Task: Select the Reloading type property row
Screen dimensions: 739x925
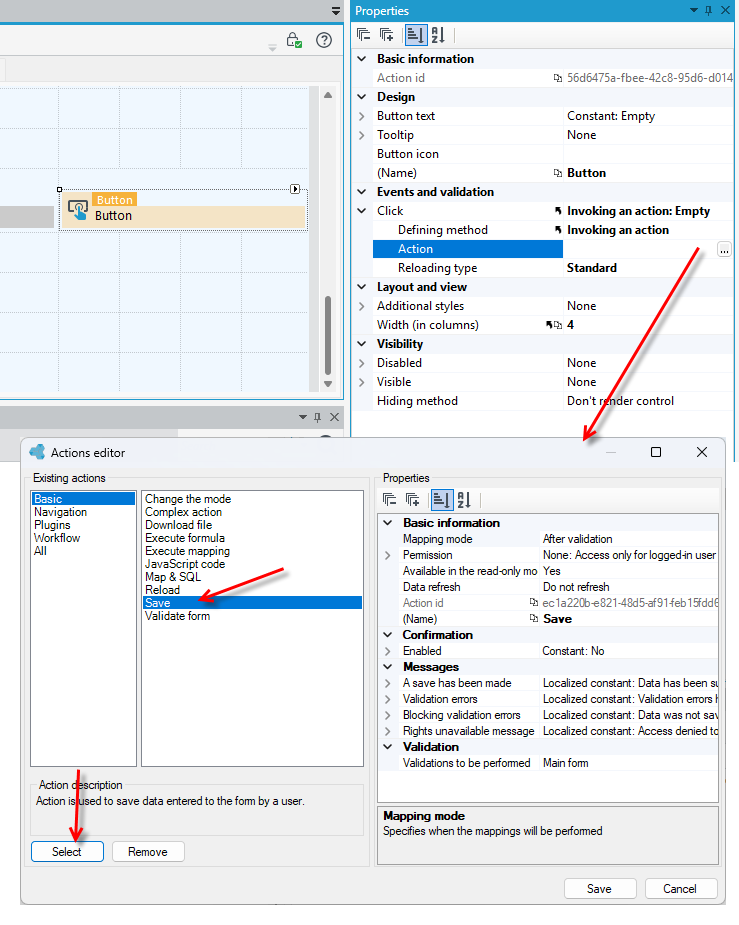Action: pyautogui.click(x=553, y=268)
